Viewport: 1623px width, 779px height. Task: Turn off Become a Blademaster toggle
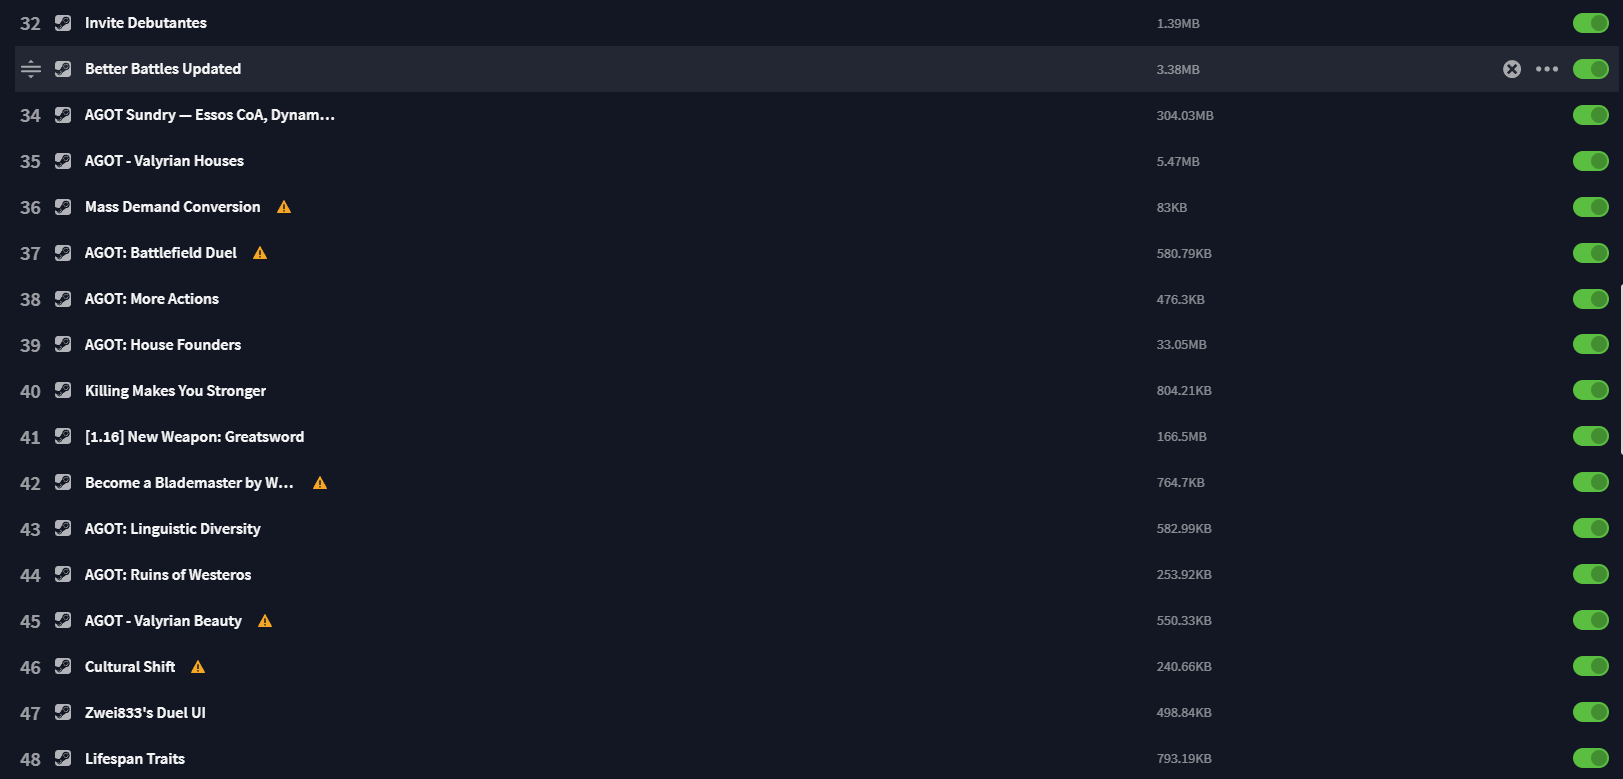pos(1590,482)
